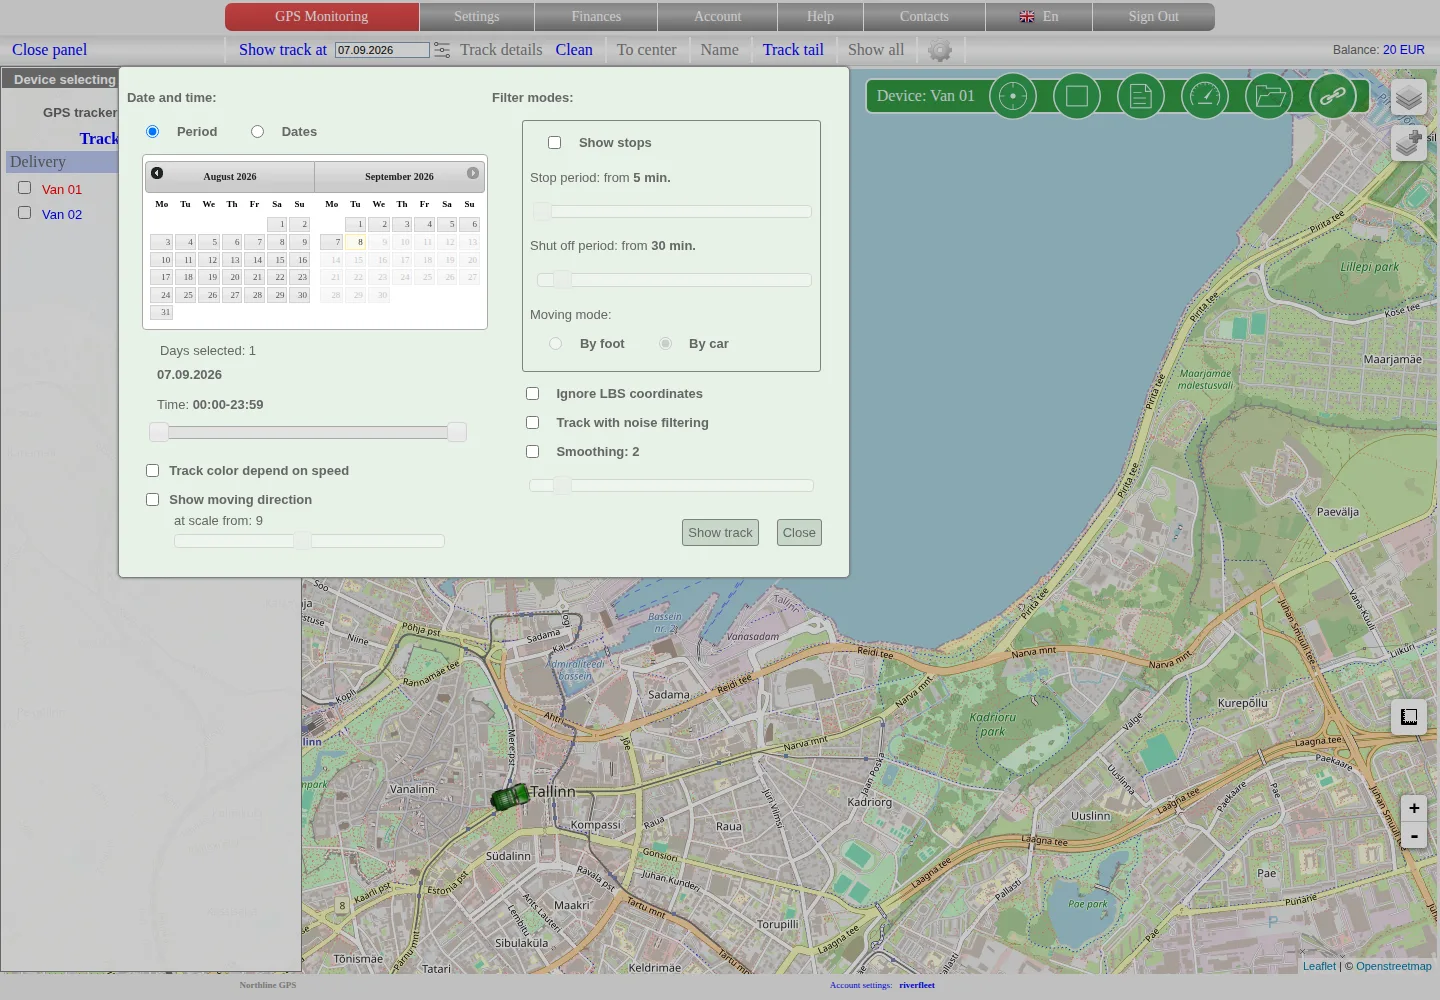Viewport: 1440px width, 1000px height.
Task: Click the Name toolbar item
Action: click(720, 50)
